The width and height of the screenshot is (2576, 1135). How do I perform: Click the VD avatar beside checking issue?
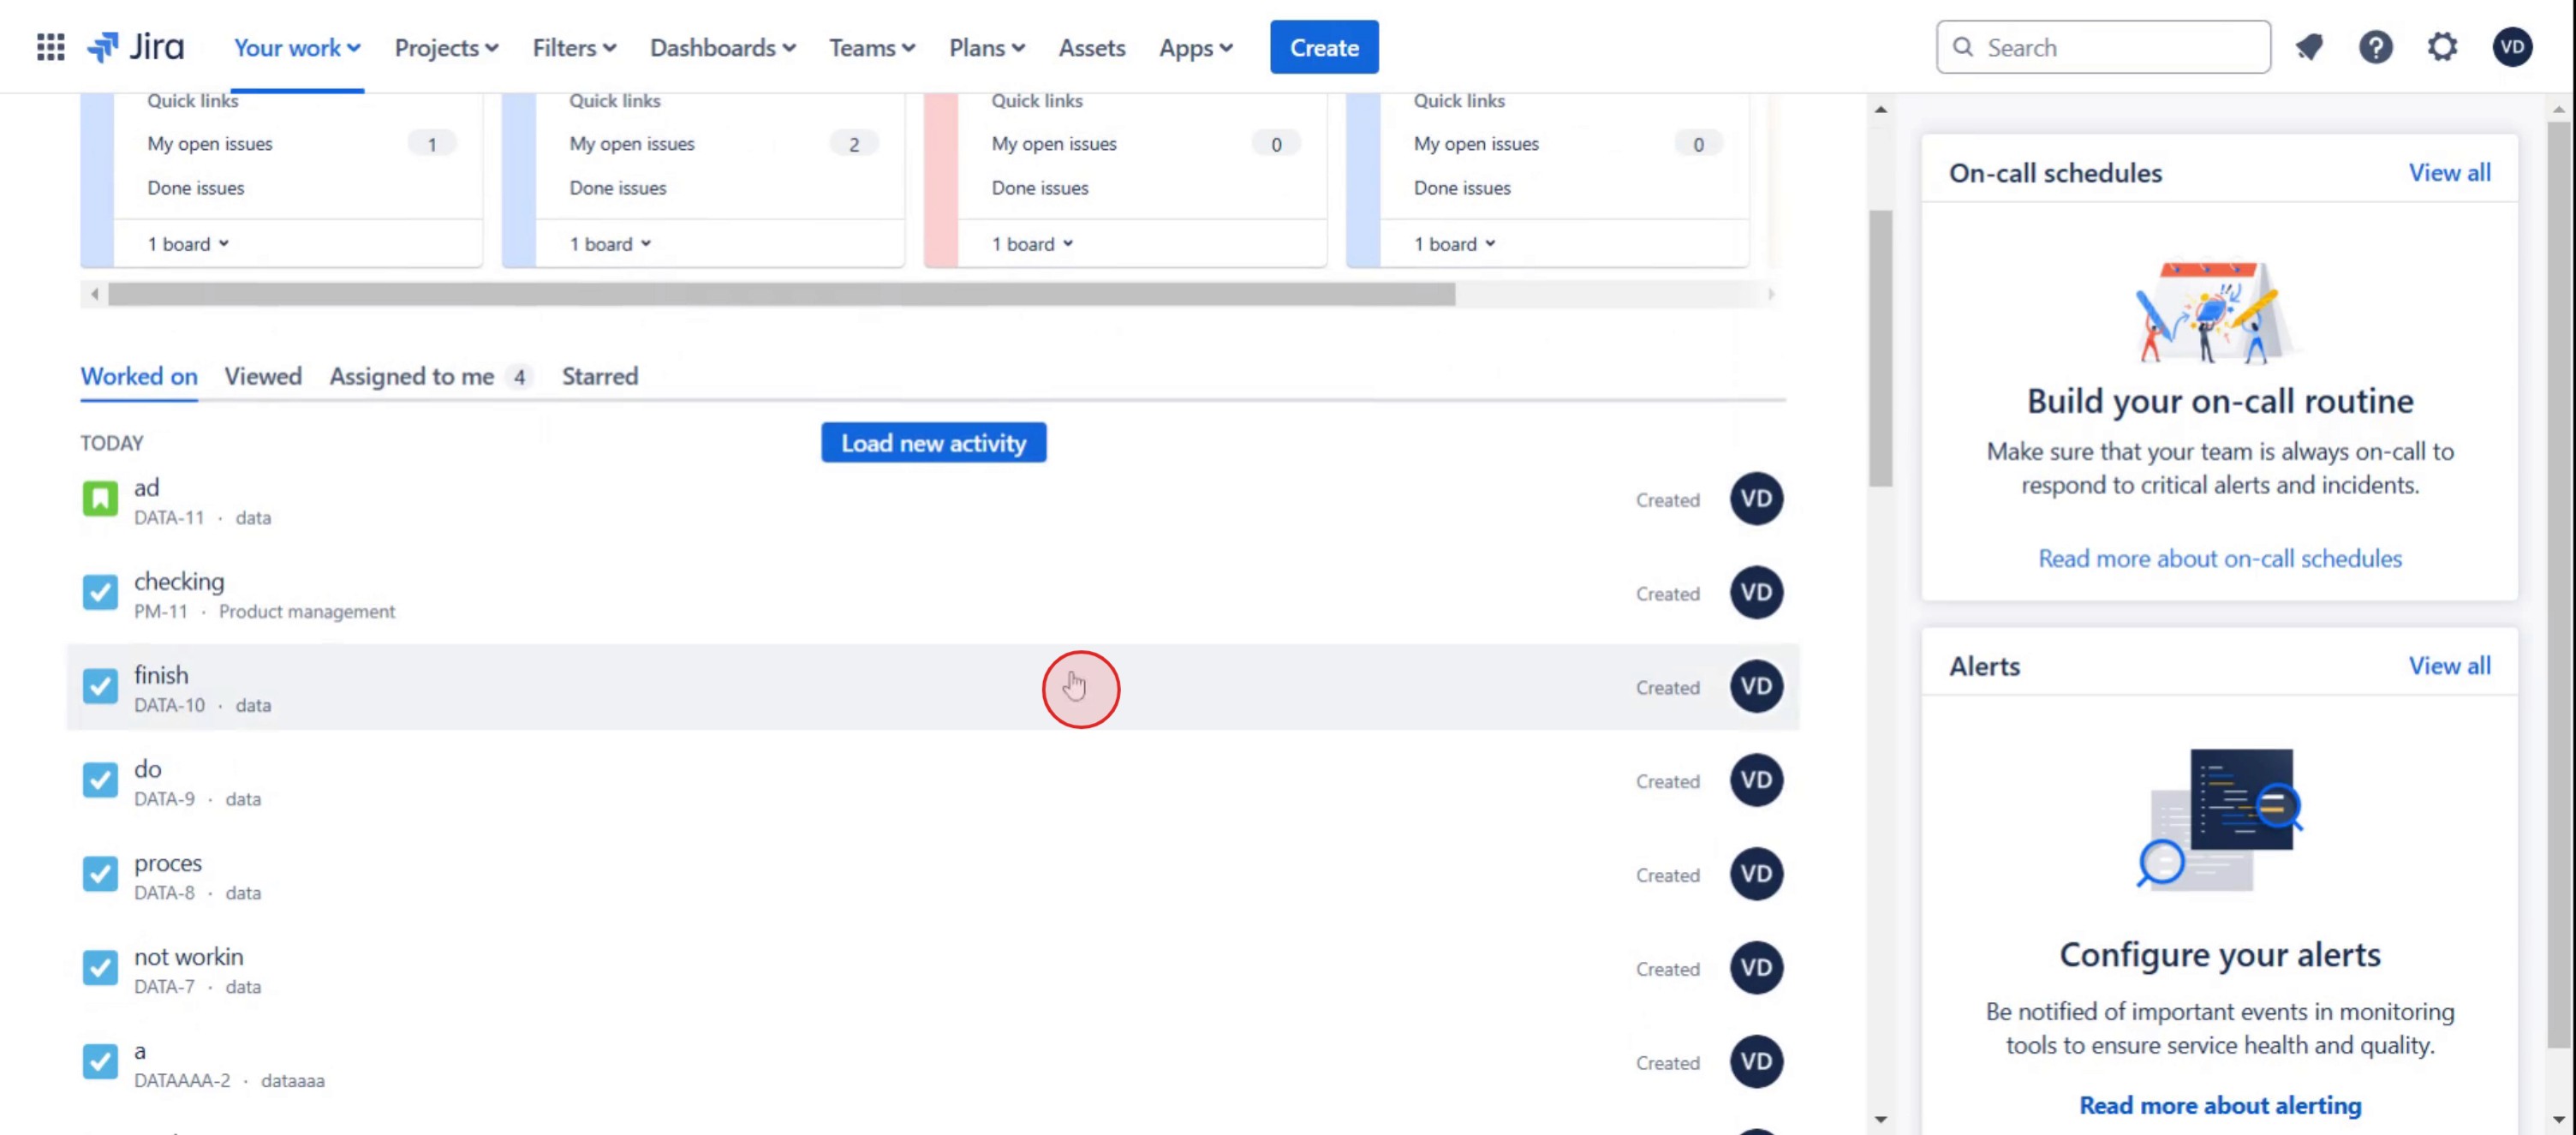[1756, 593]
